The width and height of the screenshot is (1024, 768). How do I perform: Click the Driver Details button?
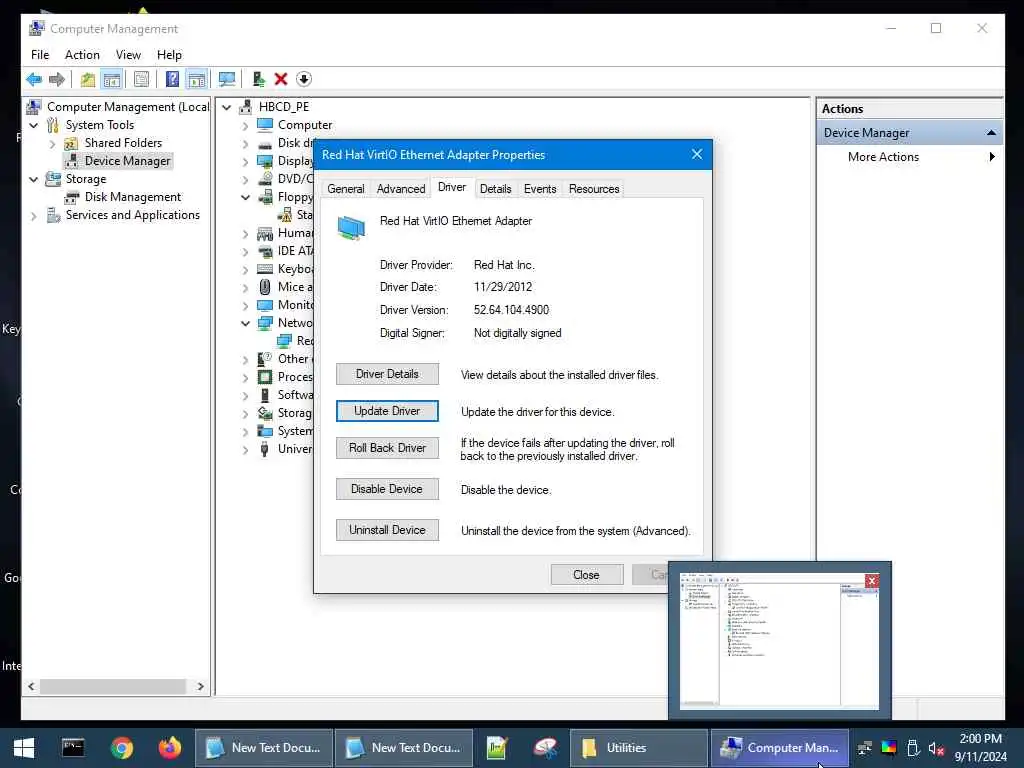pos(387,374)
